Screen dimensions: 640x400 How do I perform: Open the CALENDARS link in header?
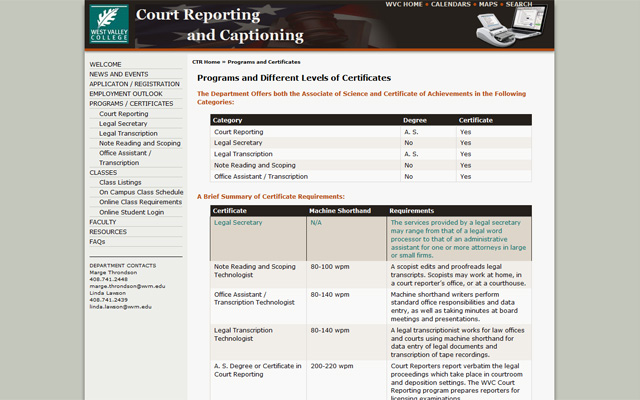[x=451, y=4]
